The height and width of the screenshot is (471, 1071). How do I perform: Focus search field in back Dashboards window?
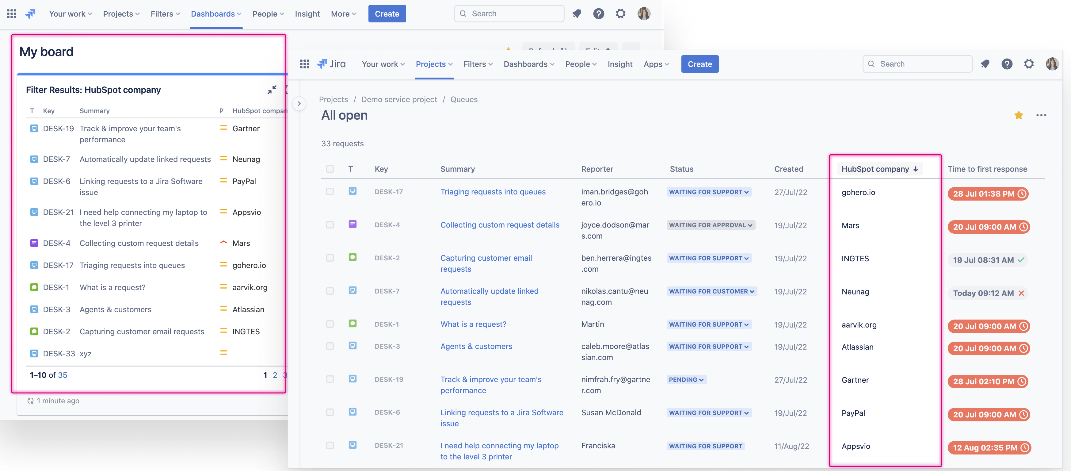(x=509, y=14)
